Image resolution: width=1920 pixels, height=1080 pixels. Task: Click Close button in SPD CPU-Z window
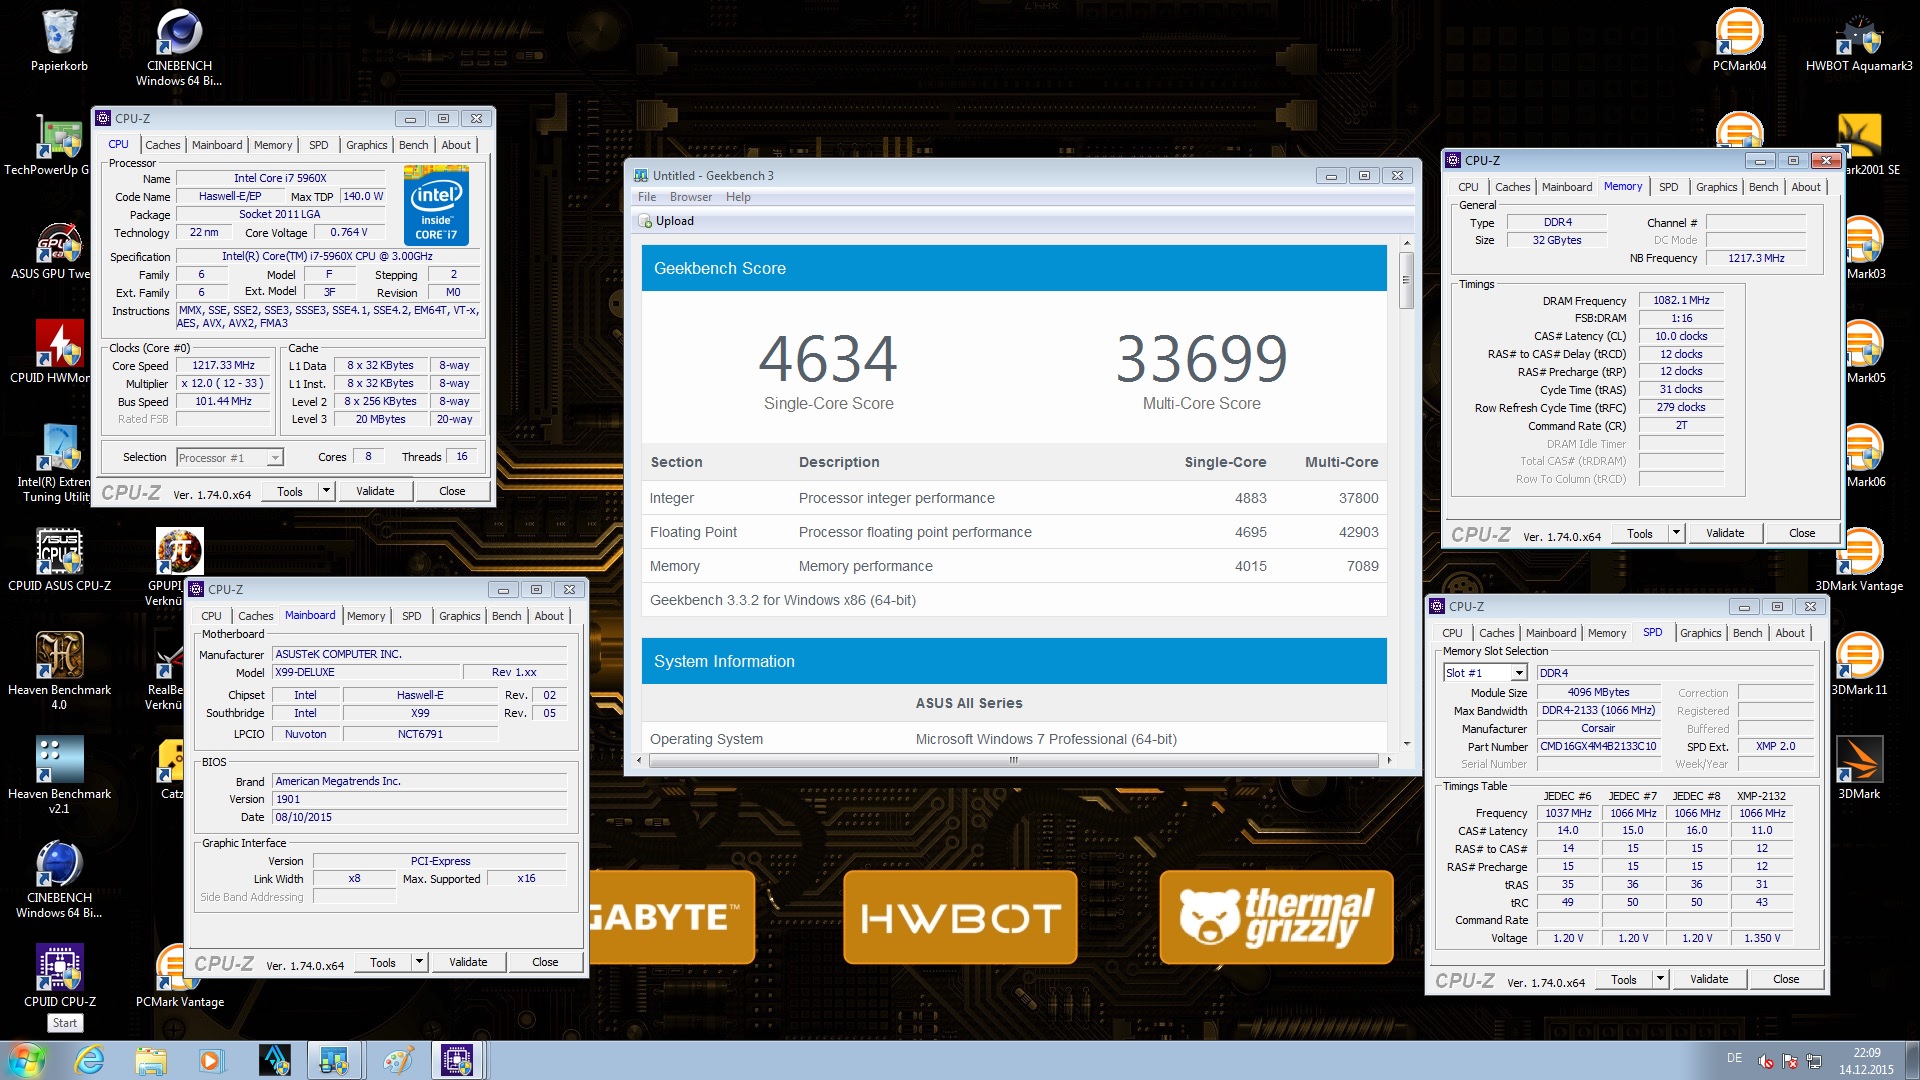(x=1786, y=979)
